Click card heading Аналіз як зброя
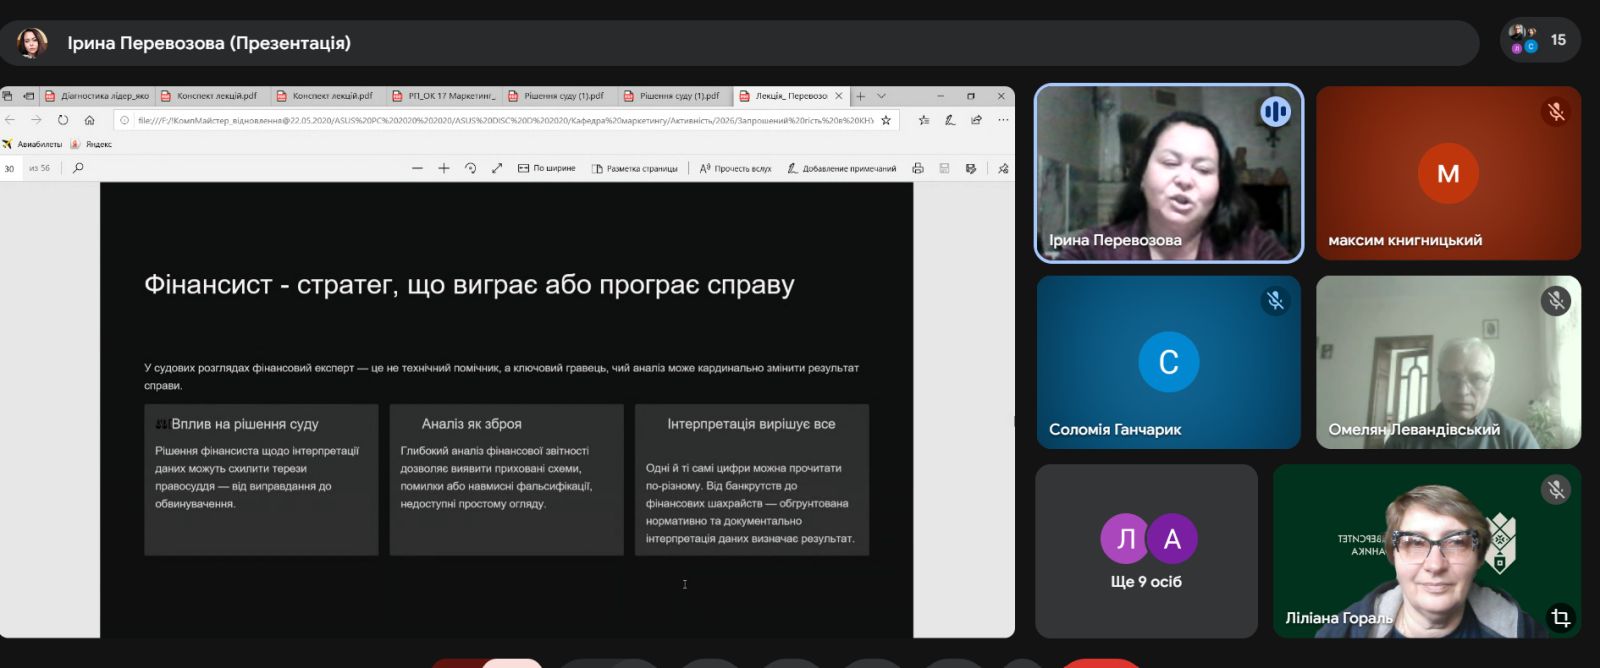Screen dimensions: 1600x668 [471, 424]
